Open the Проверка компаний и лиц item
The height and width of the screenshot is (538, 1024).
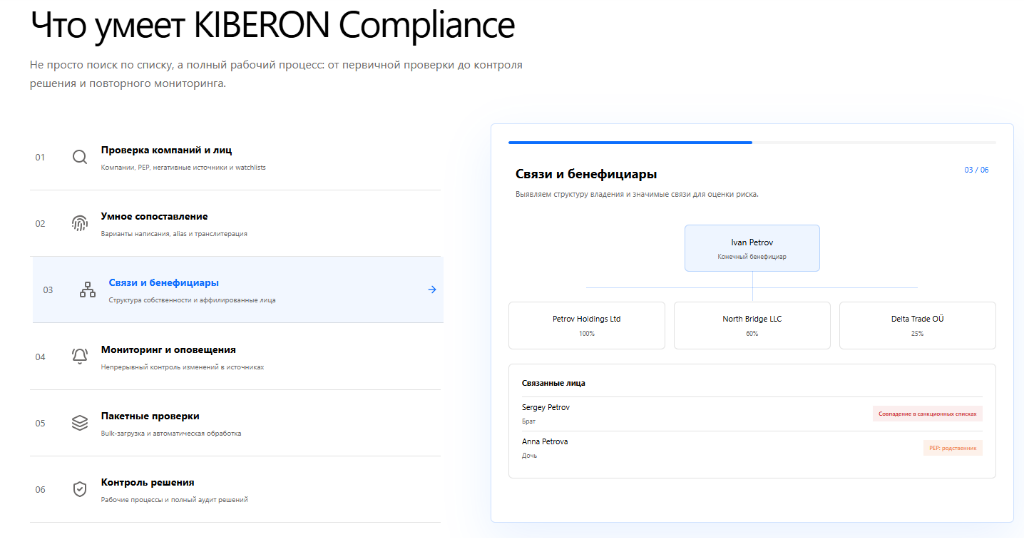point(235,157)
